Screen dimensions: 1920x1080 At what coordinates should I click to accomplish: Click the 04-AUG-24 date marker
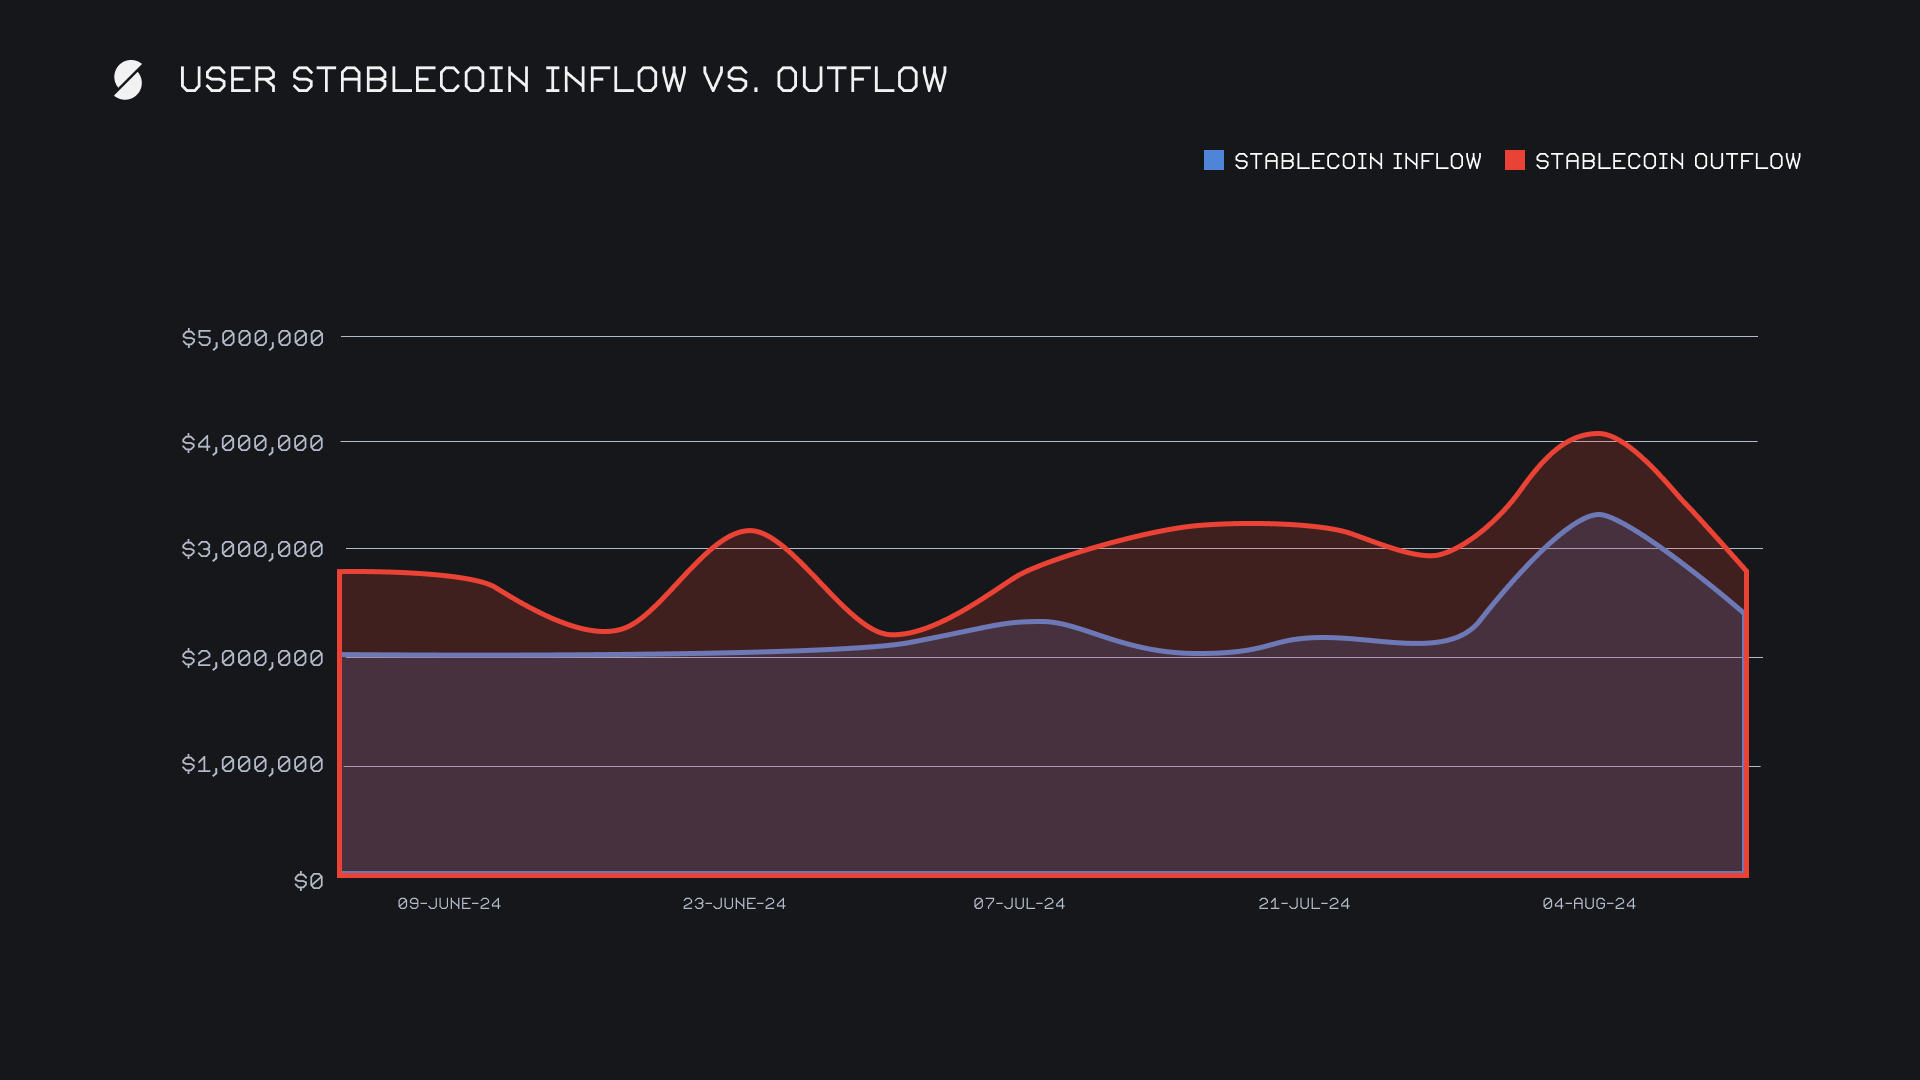coord(1589,904)
